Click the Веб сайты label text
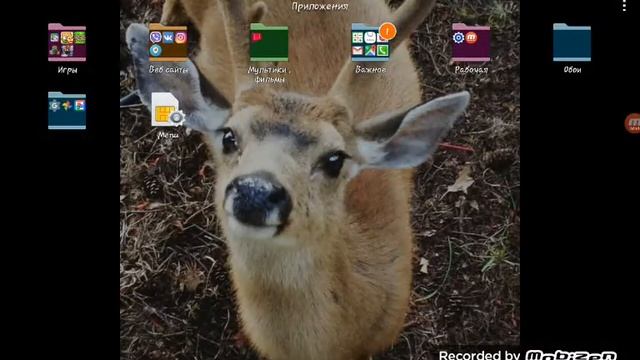The width and height of the screenshot is (640, 360). coord(168,70)
